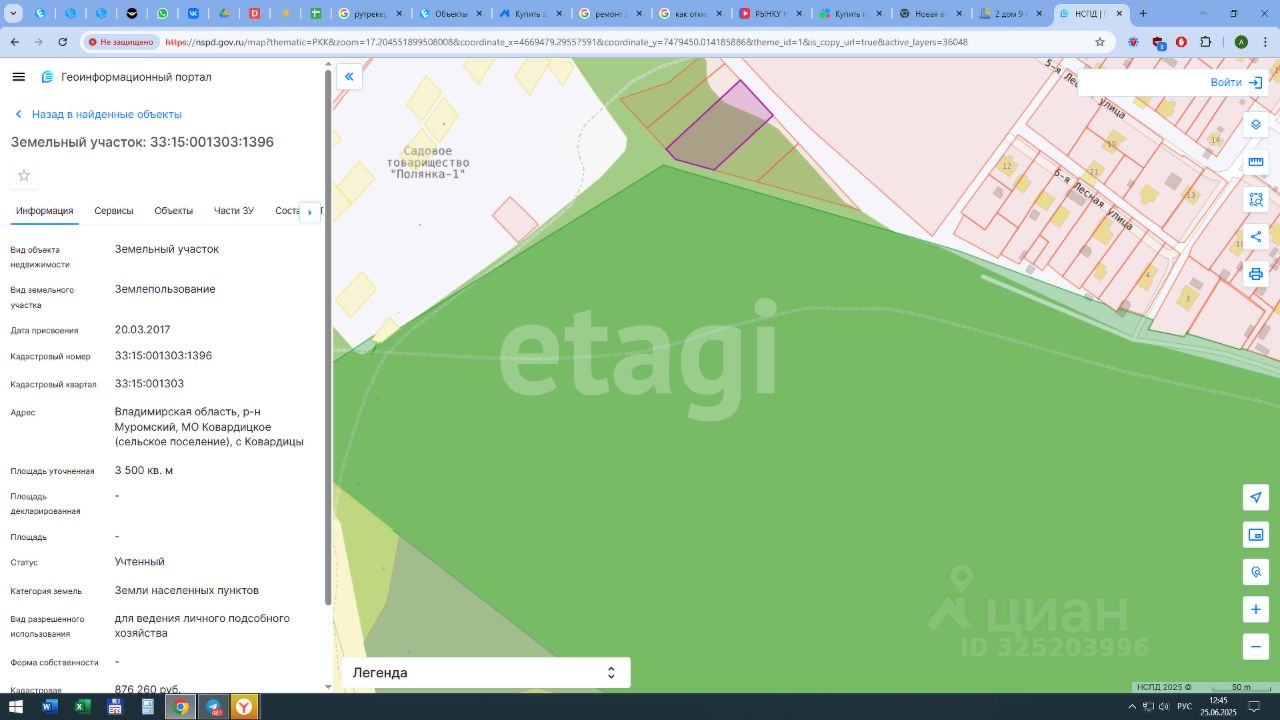
Task: Share the map link
Action: pyautogui.click(x=1256, y=237)
